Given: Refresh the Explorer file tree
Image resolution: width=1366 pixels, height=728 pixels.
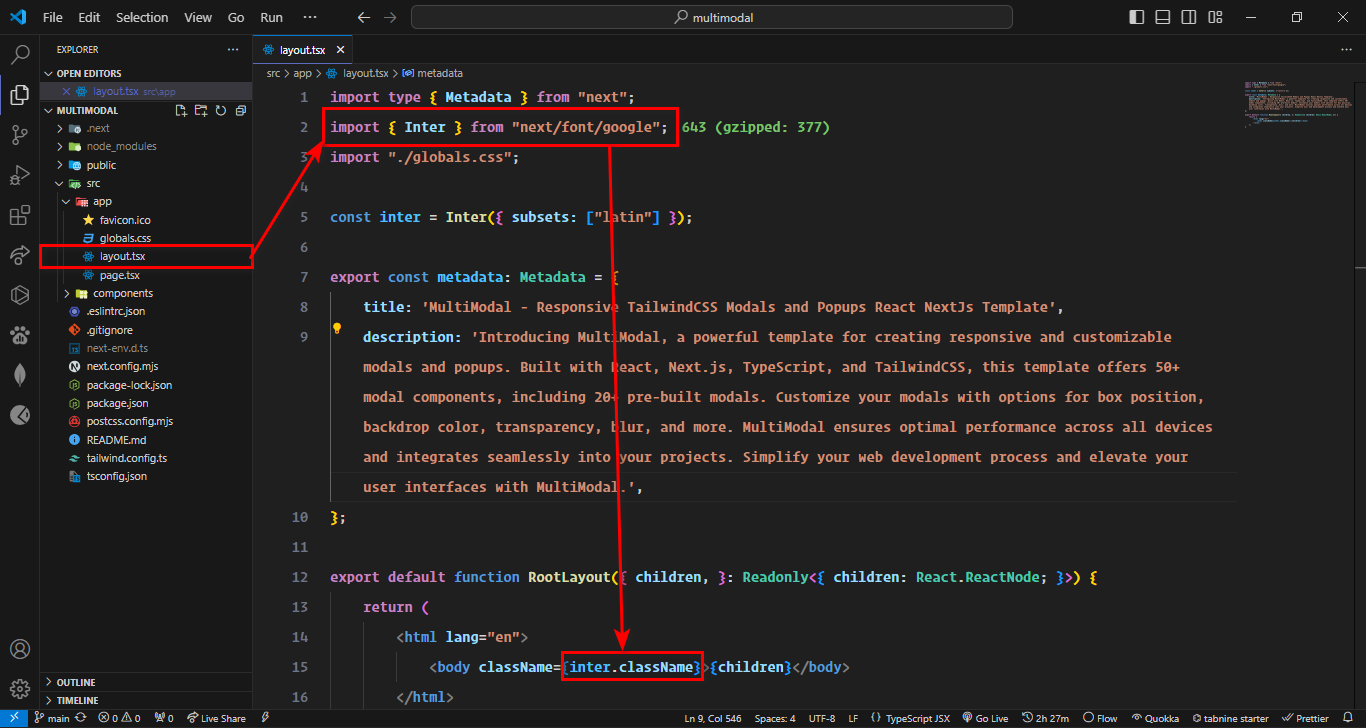Looking at the screenshot, I should click(221, 110).
